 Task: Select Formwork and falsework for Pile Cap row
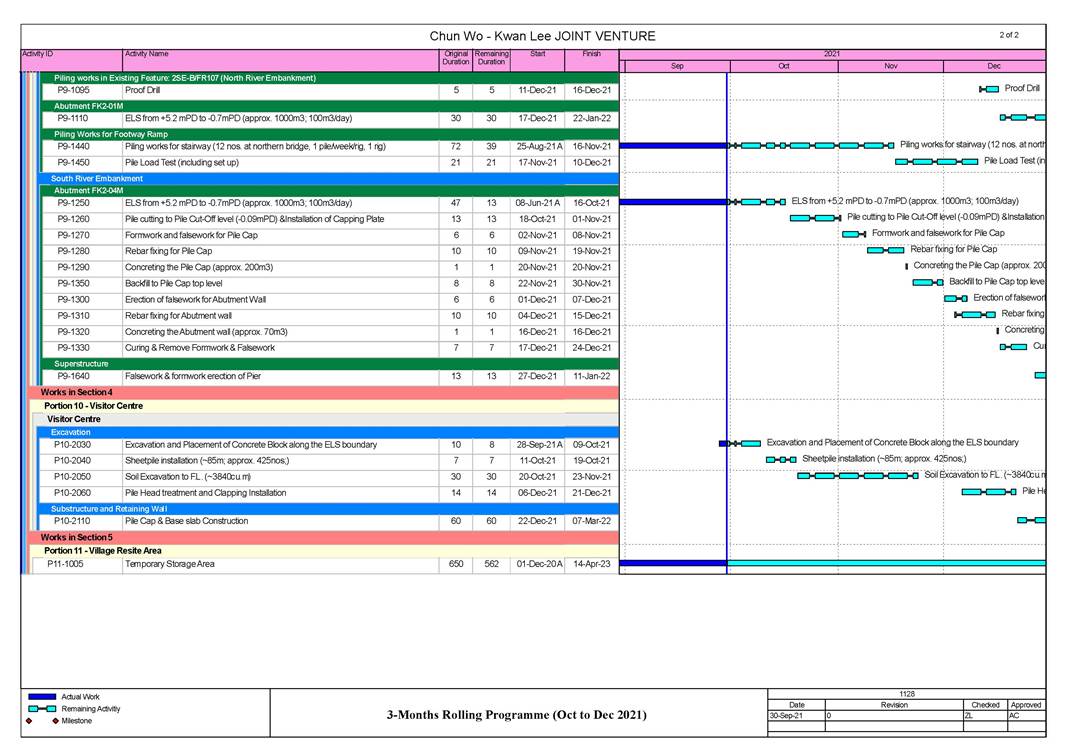coord(329,235)
